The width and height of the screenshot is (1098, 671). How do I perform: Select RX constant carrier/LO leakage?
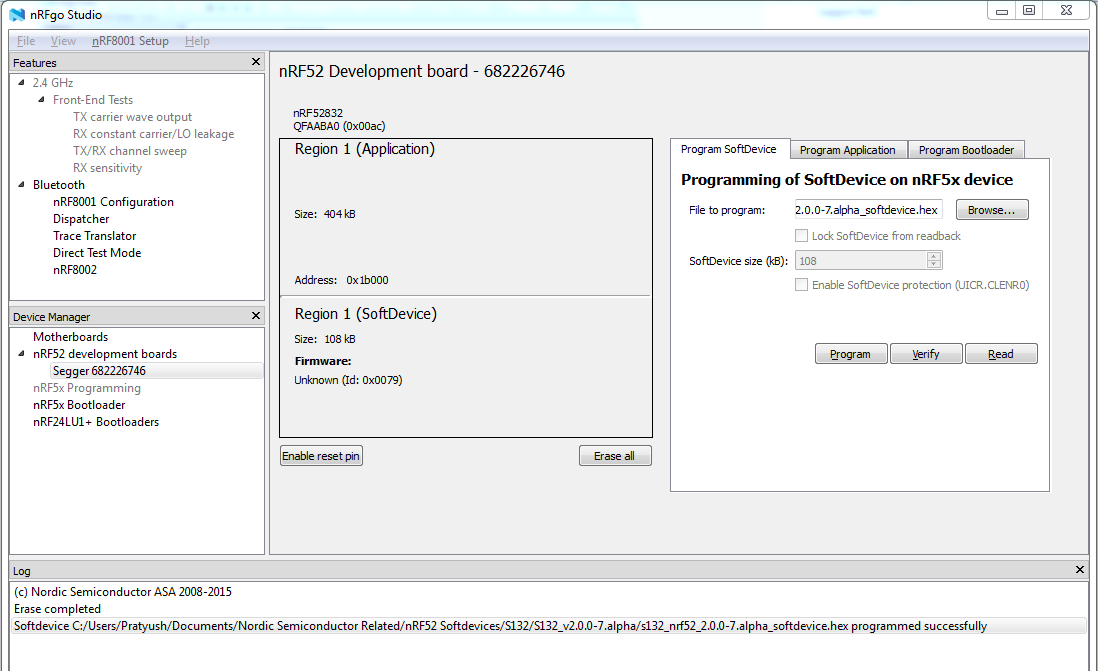click(153, 134)
